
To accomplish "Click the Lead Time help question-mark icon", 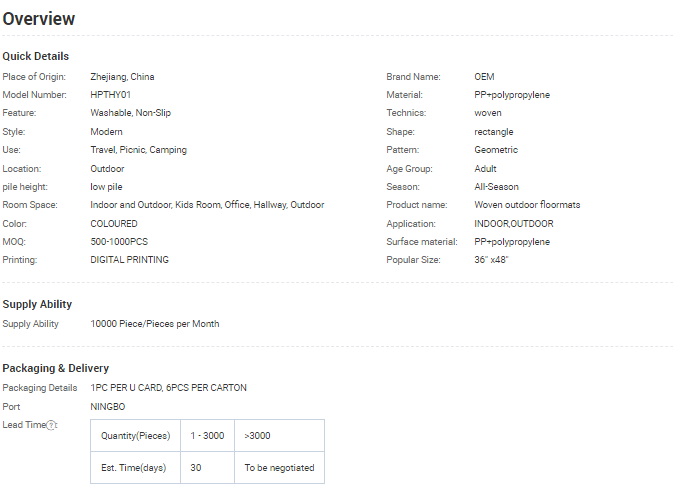I will pos(51,425).
